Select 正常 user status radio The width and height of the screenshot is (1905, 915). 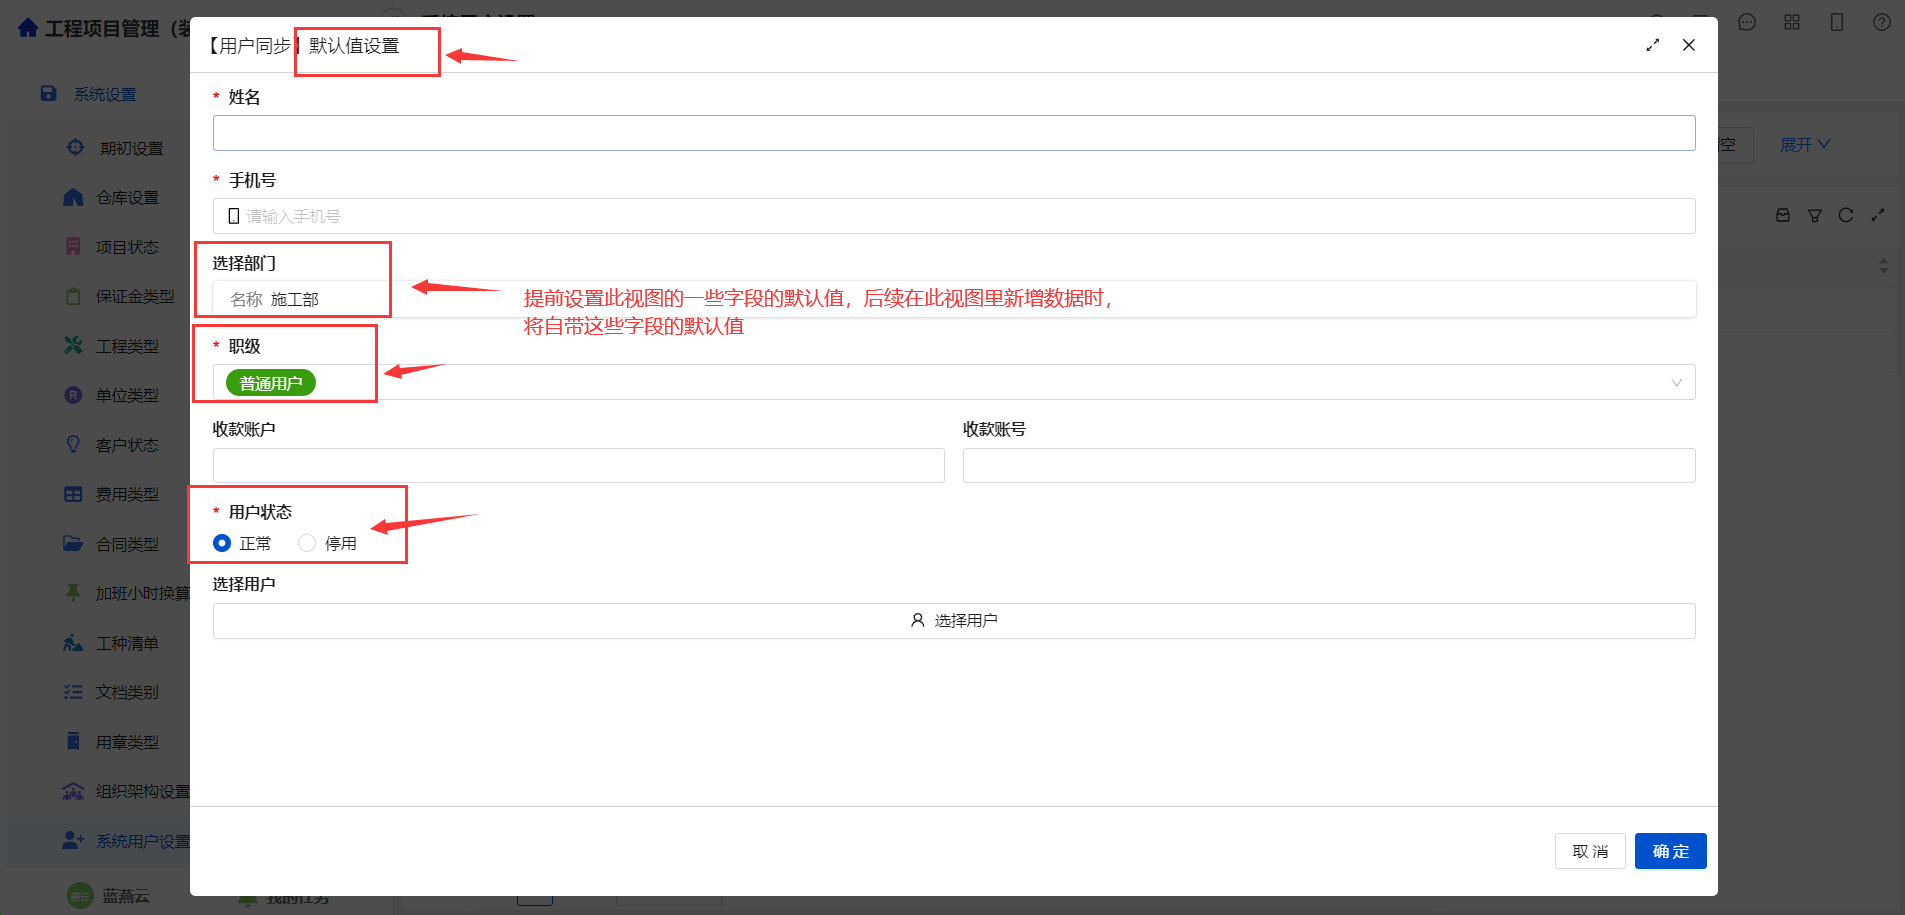tap(222, 543)
